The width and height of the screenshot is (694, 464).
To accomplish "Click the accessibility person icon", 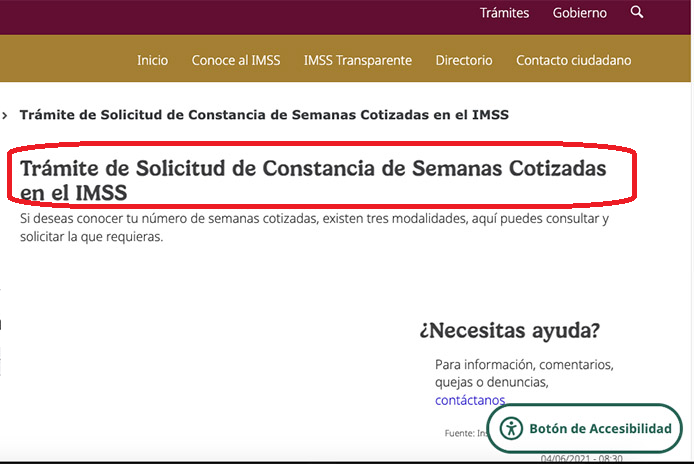I will tap(511, 429).
